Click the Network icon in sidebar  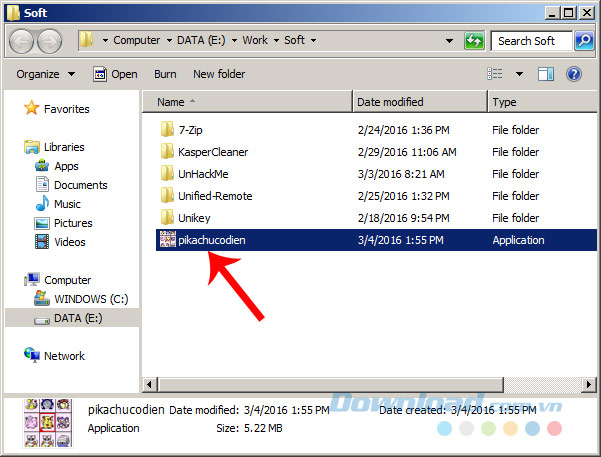coord(32,355)
